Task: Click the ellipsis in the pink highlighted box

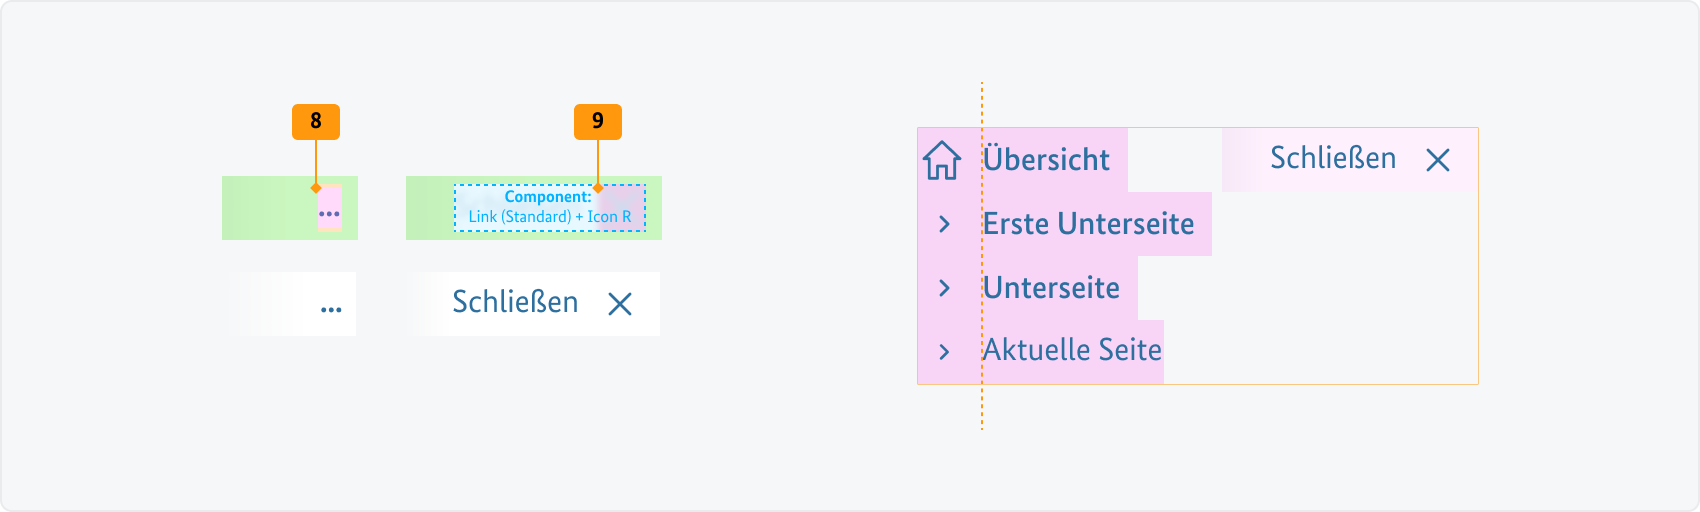Action: coord(329,213)
